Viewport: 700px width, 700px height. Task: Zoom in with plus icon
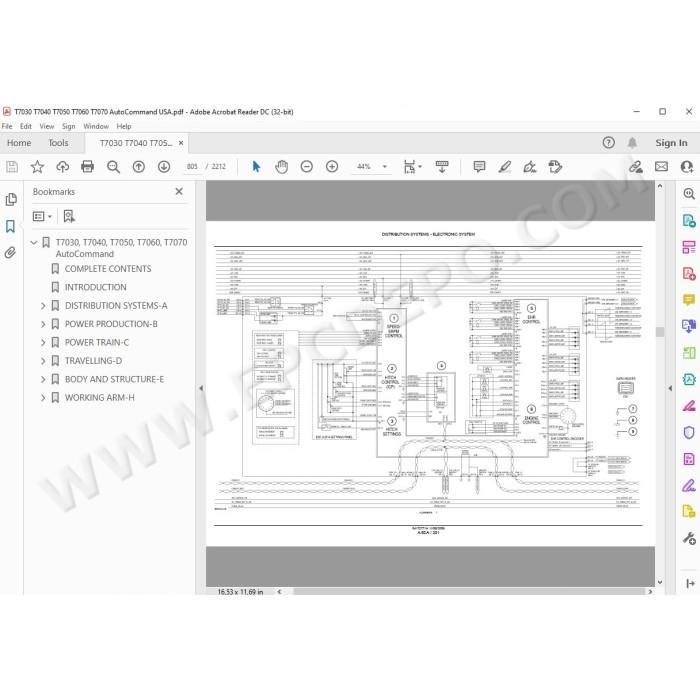pos(332,167)
